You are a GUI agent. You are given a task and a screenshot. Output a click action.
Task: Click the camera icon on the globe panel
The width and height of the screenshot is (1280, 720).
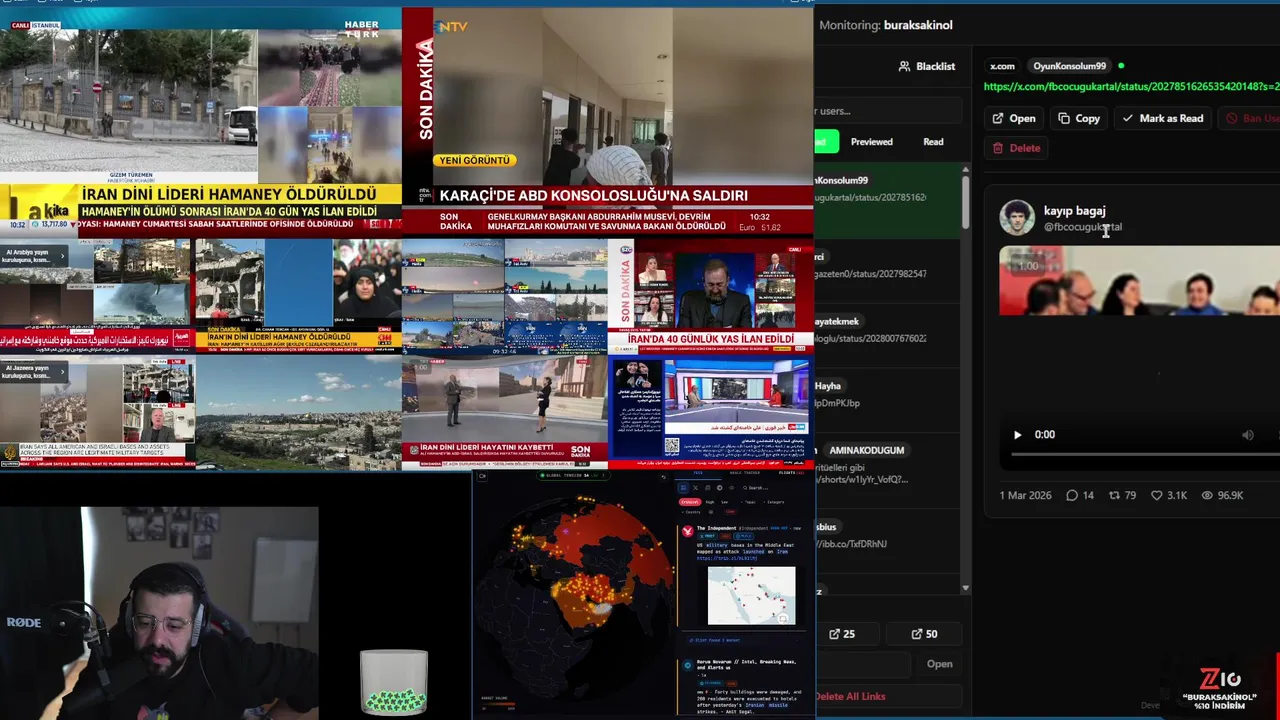[x=482, y=476]
